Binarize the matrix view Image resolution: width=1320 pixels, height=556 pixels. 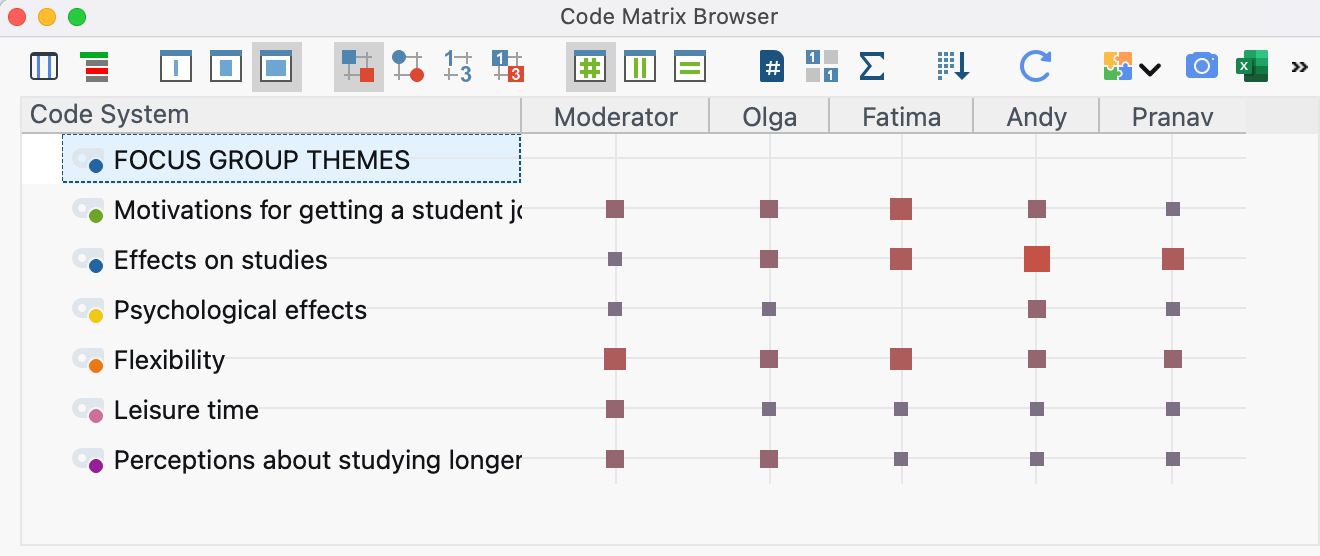click(822, 67)
